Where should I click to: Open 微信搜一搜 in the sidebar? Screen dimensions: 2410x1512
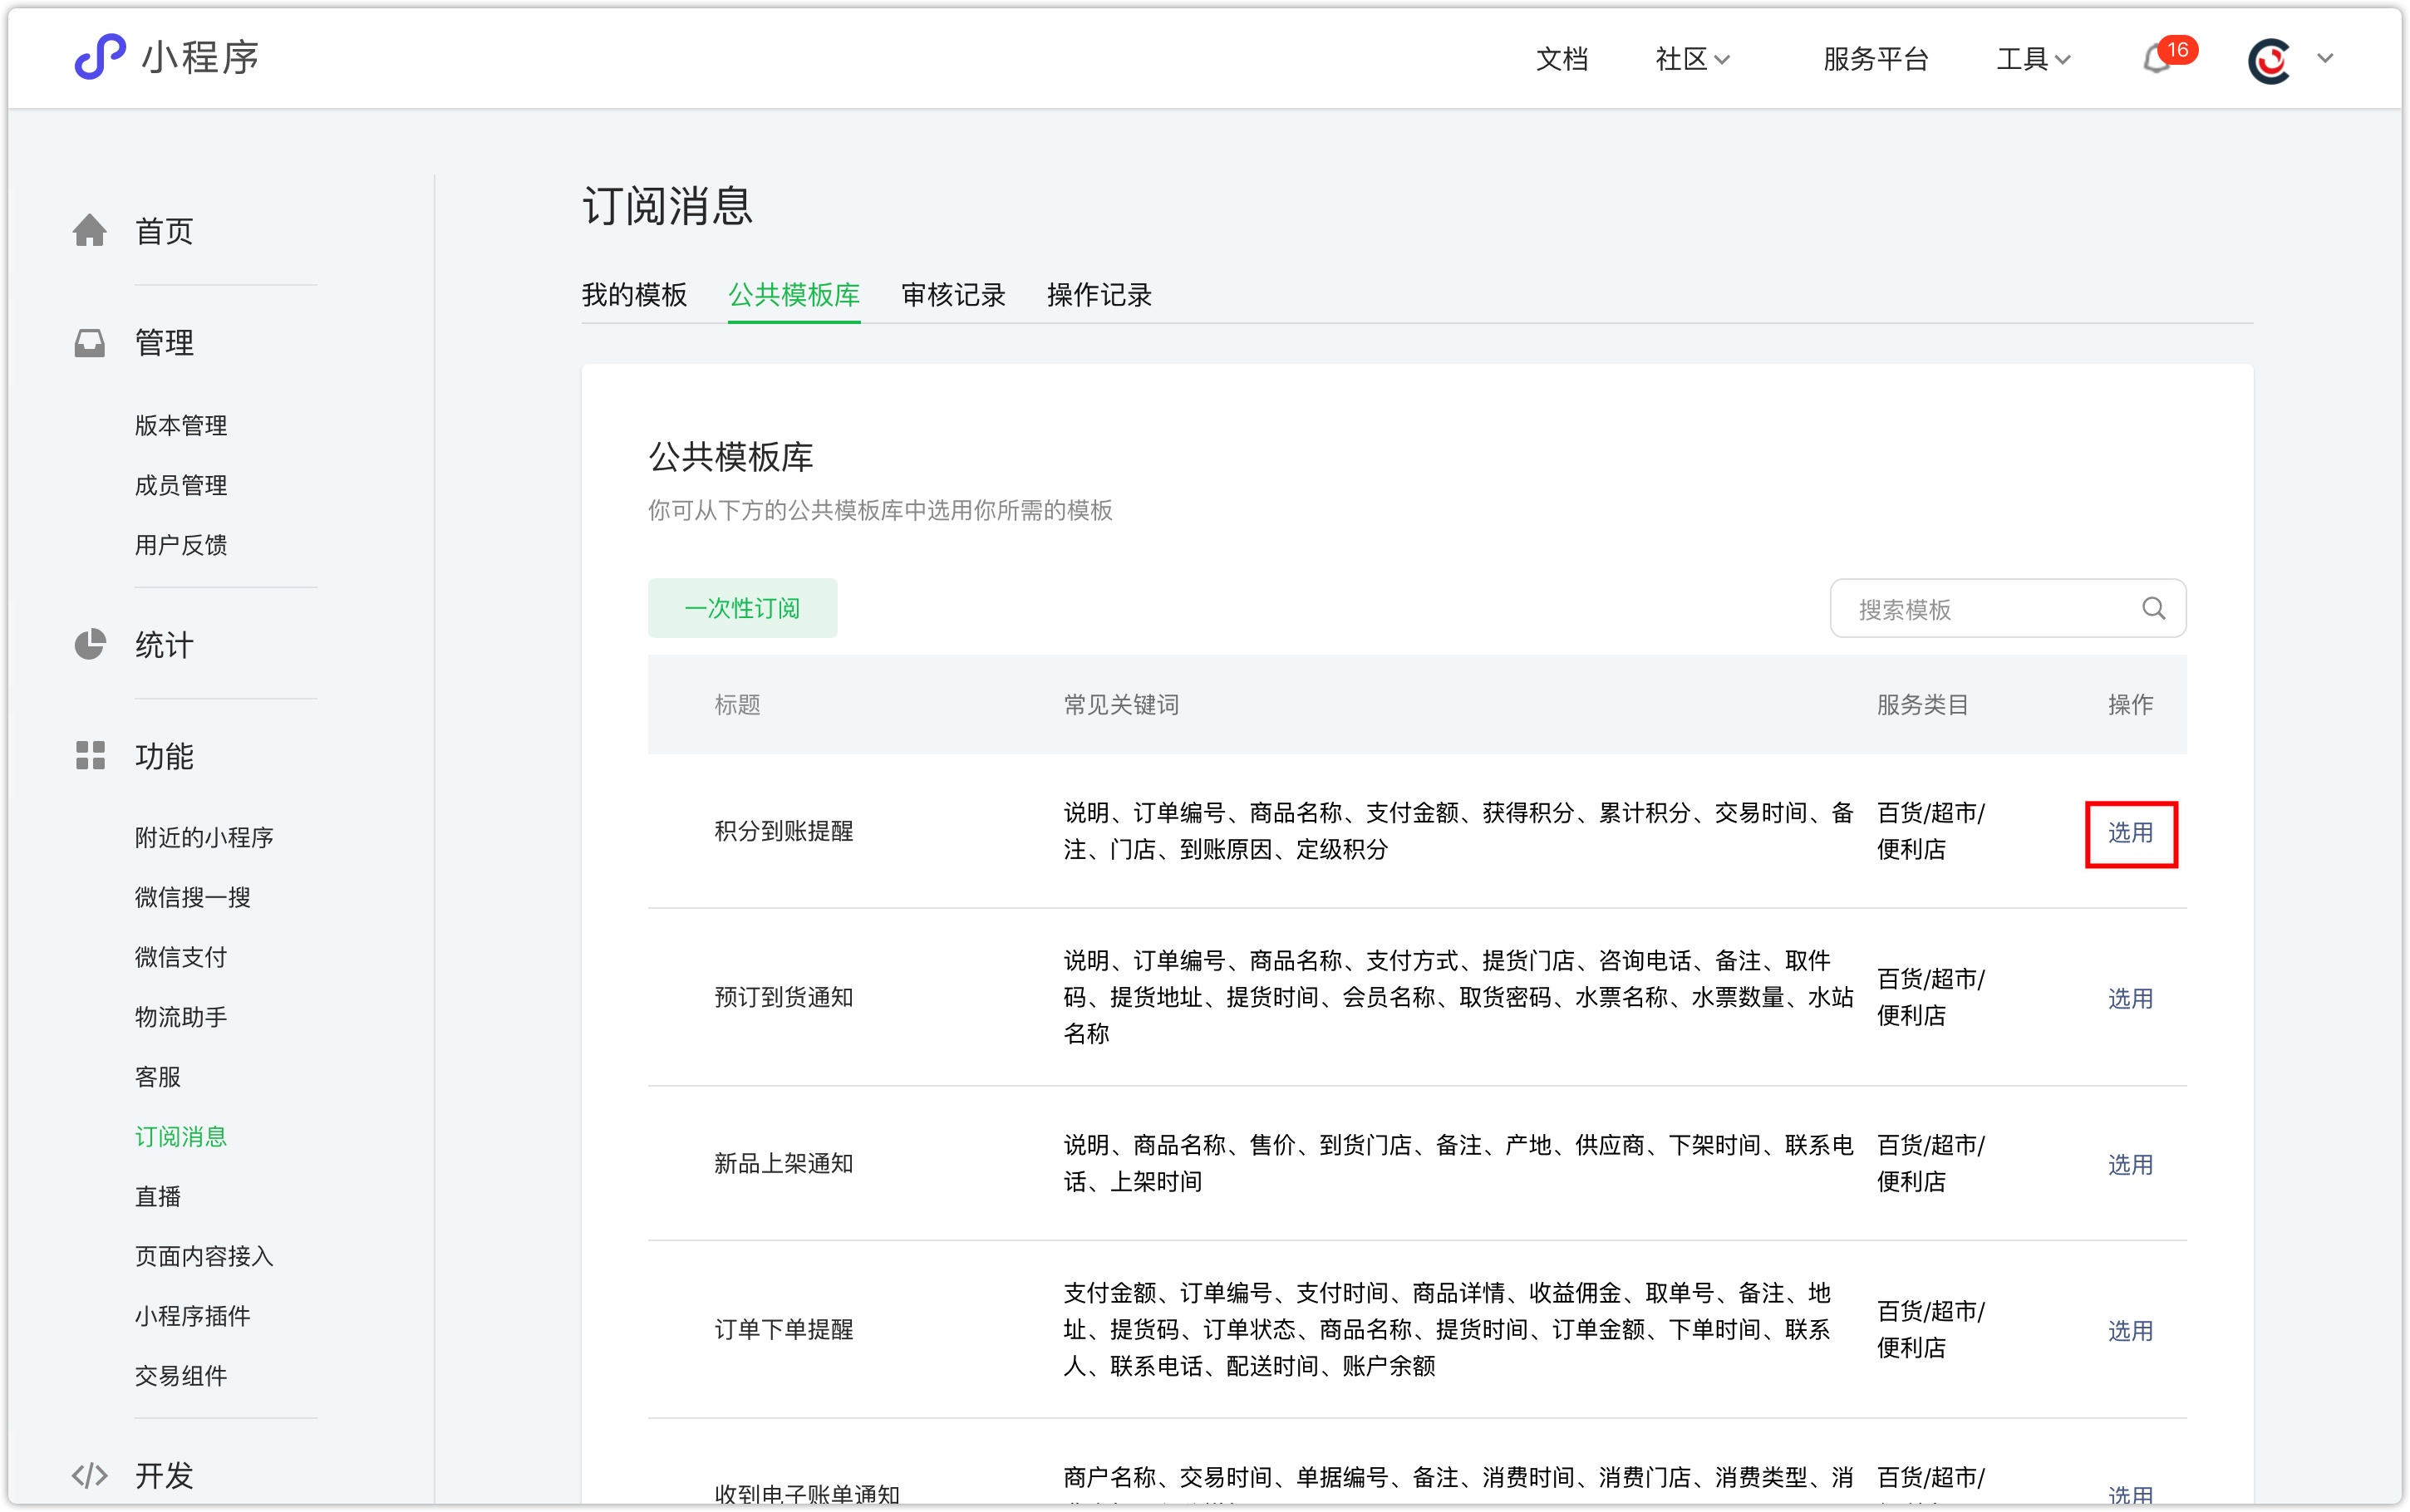tap(193, 898)
